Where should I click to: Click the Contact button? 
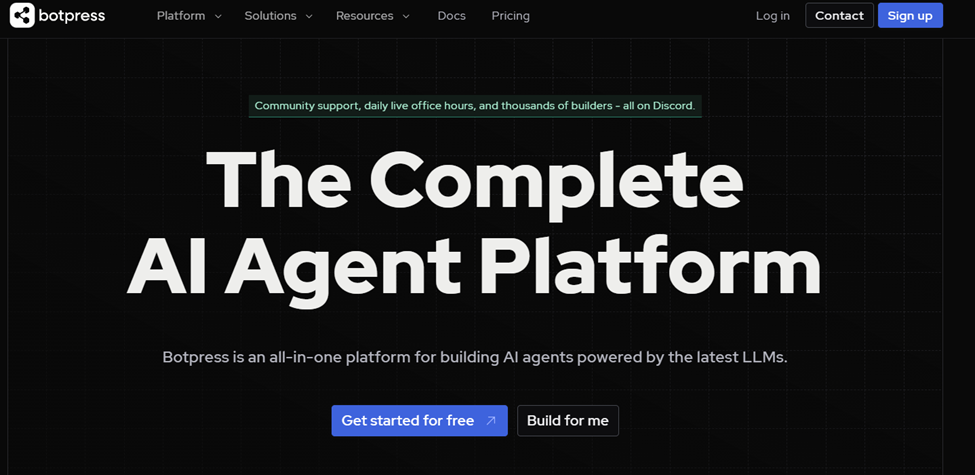point(839,16)
